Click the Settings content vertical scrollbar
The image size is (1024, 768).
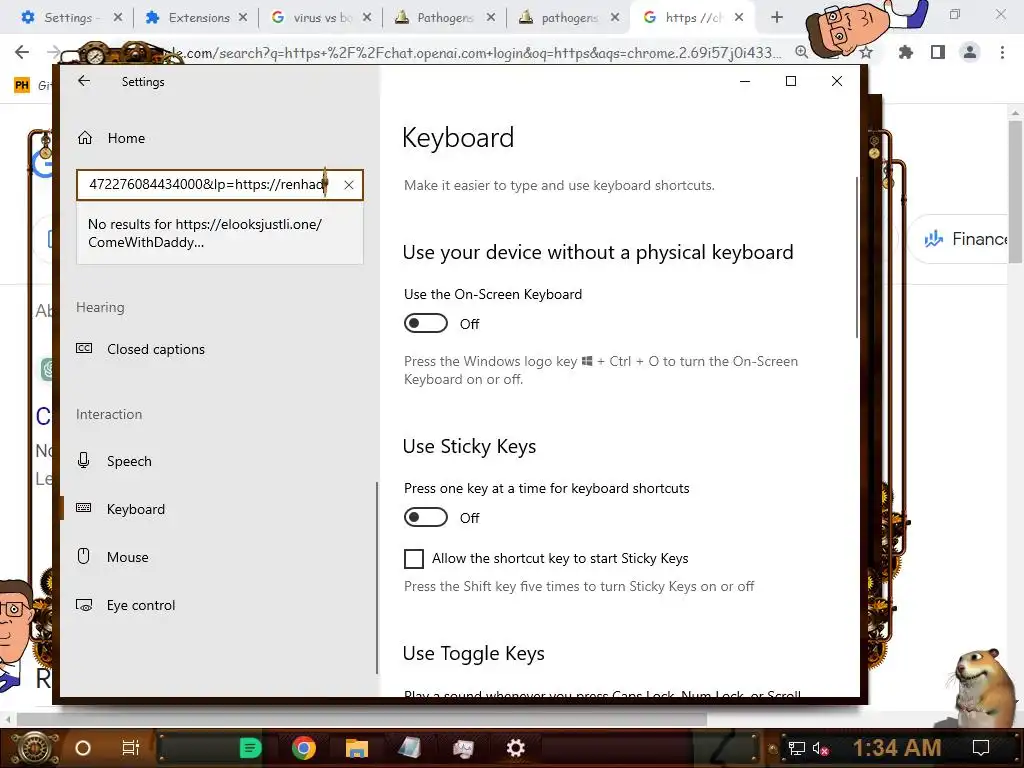857,257
